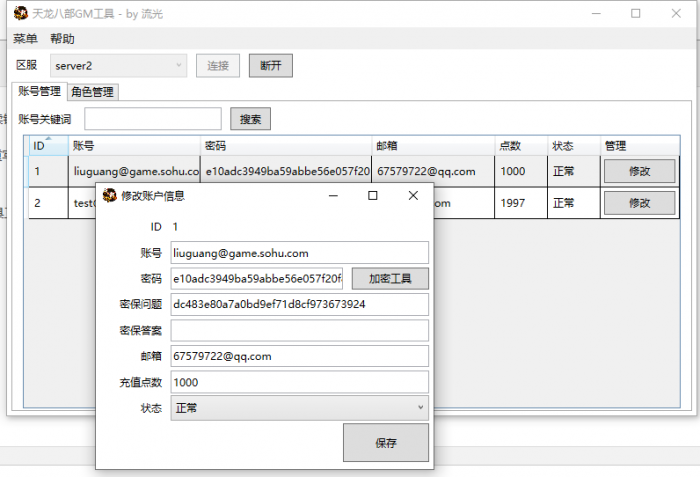Click the 搜索 button
This screenshot has width=700, height=477.
(x=250, y=119)
